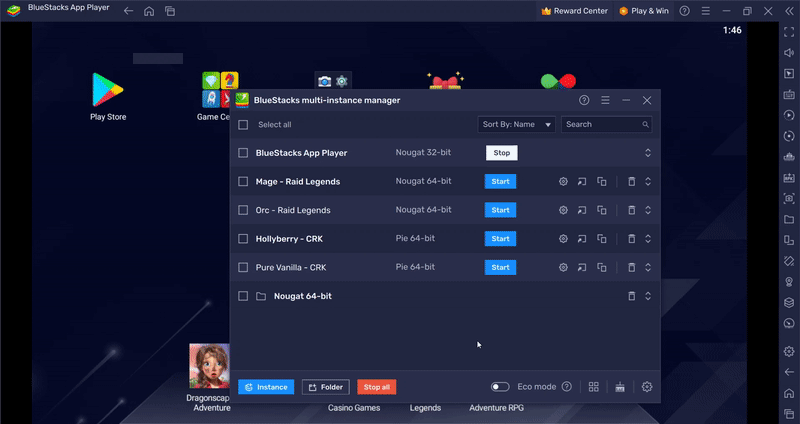Click the arrange instances grid icon
Image resolution: width=800 pixels, height=424 pixels.
coord(594,387)
